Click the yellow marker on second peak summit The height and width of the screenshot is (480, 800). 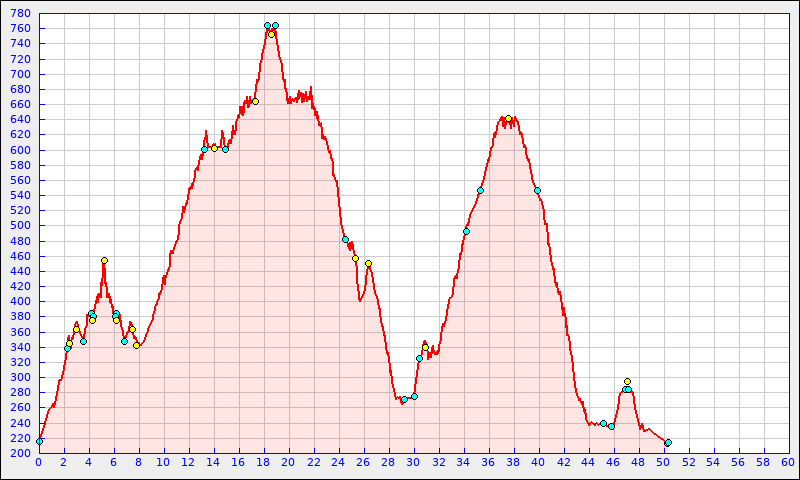point(508,118)
